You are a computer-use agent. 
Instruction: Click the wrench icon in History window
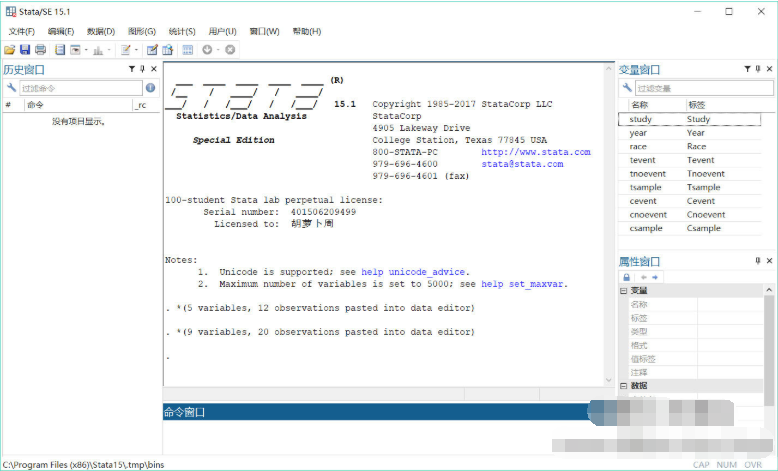[x=11, y=88]
